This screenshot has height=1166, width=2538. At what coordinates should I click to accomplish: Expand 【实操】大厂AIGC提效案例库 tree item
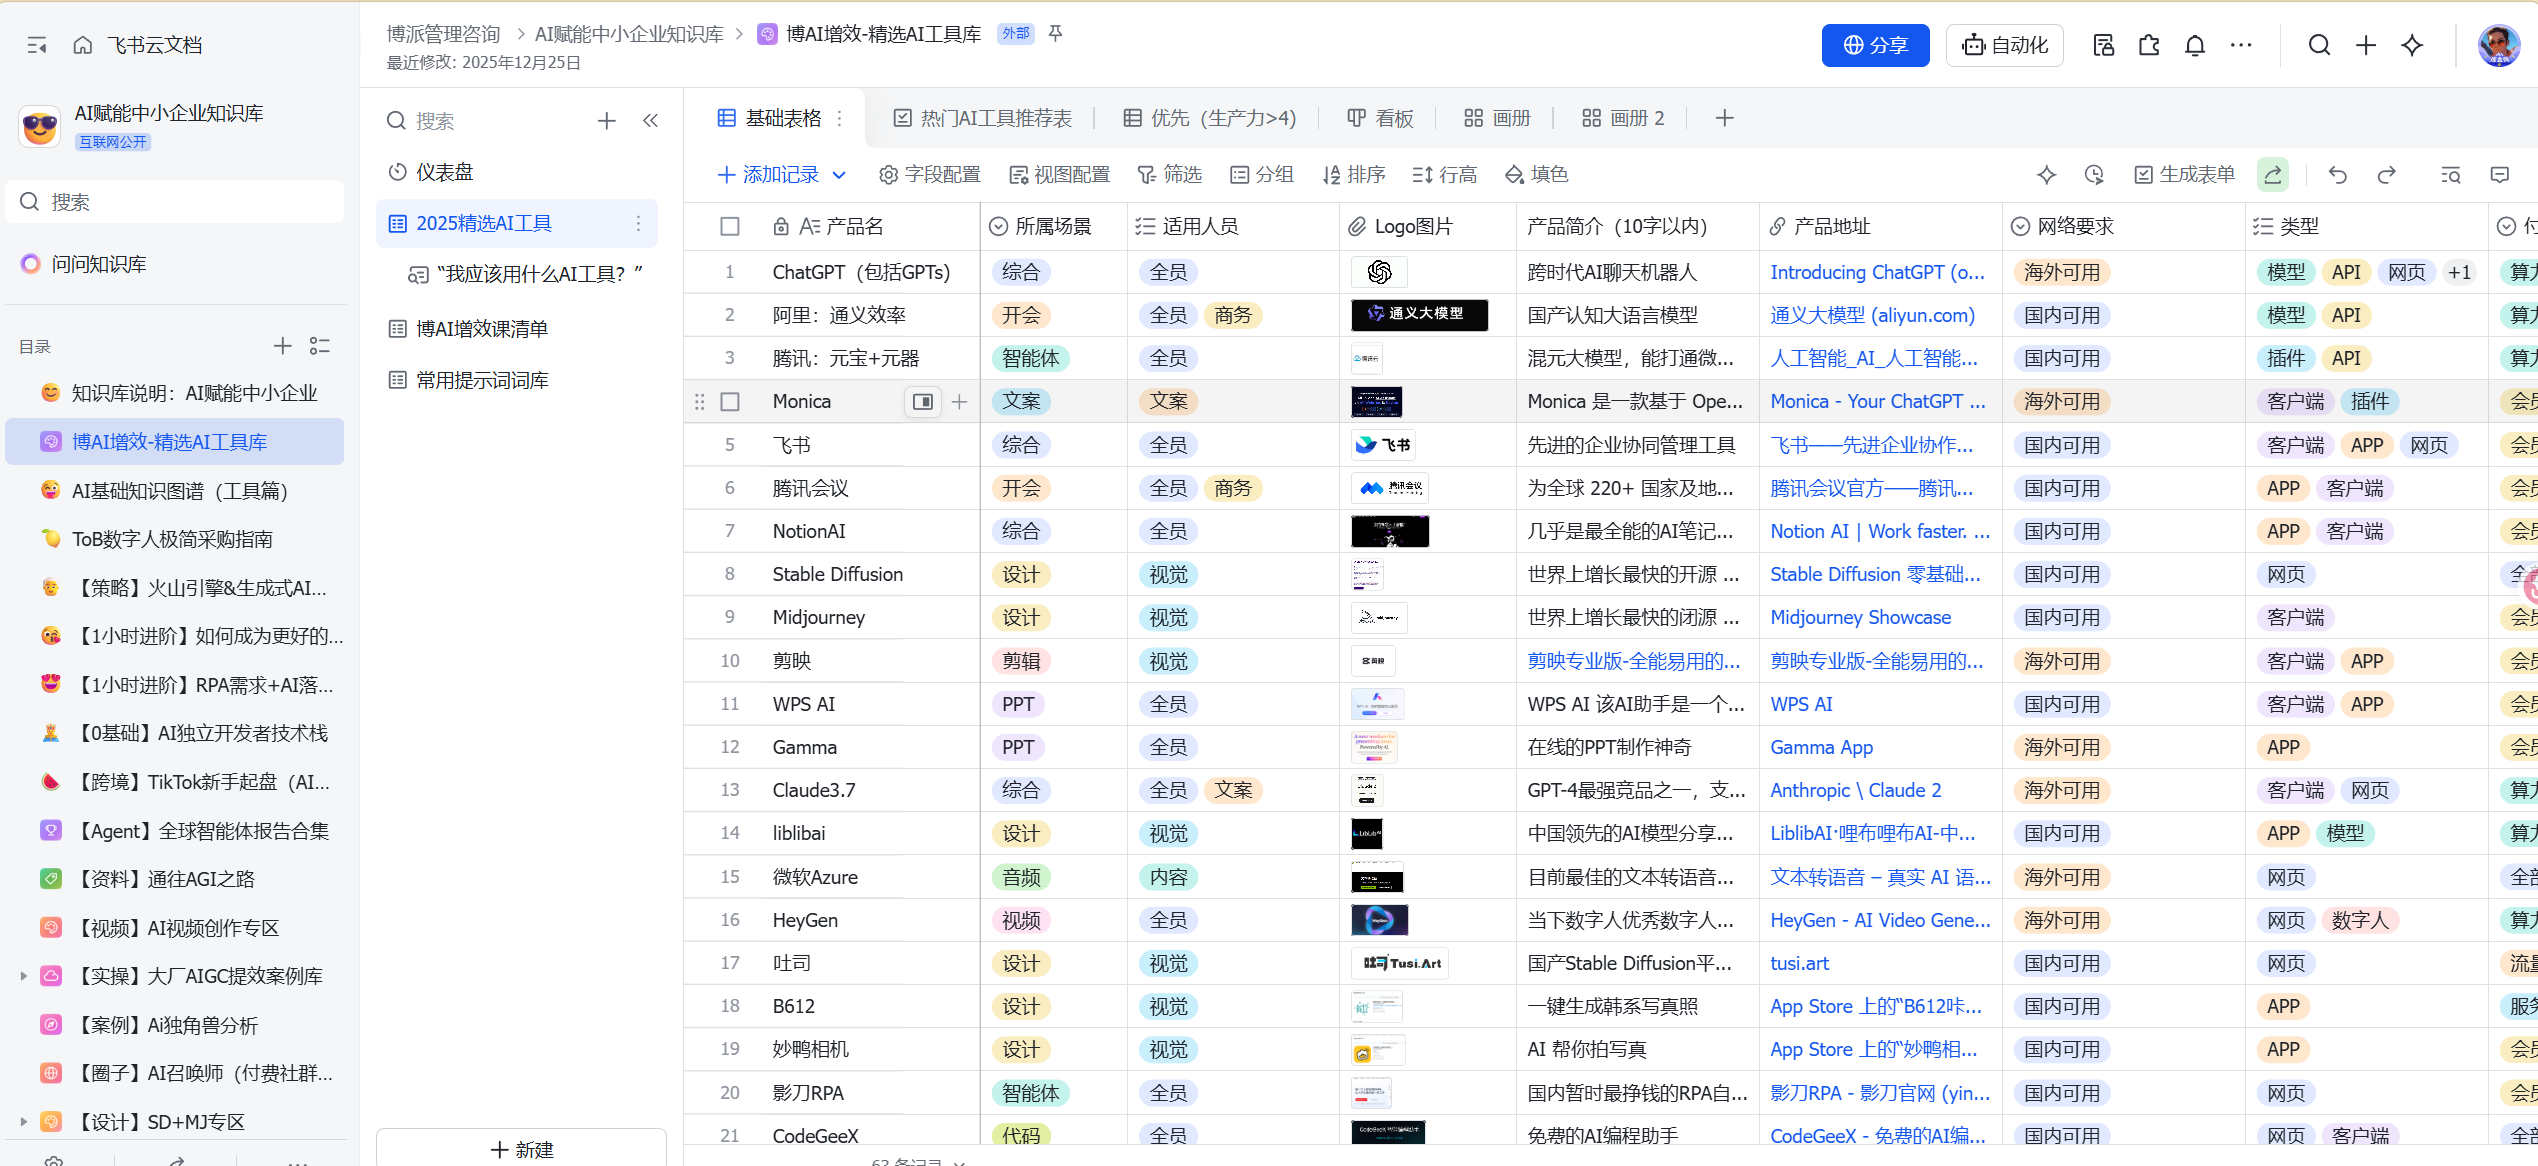click(x=24, y=976)
